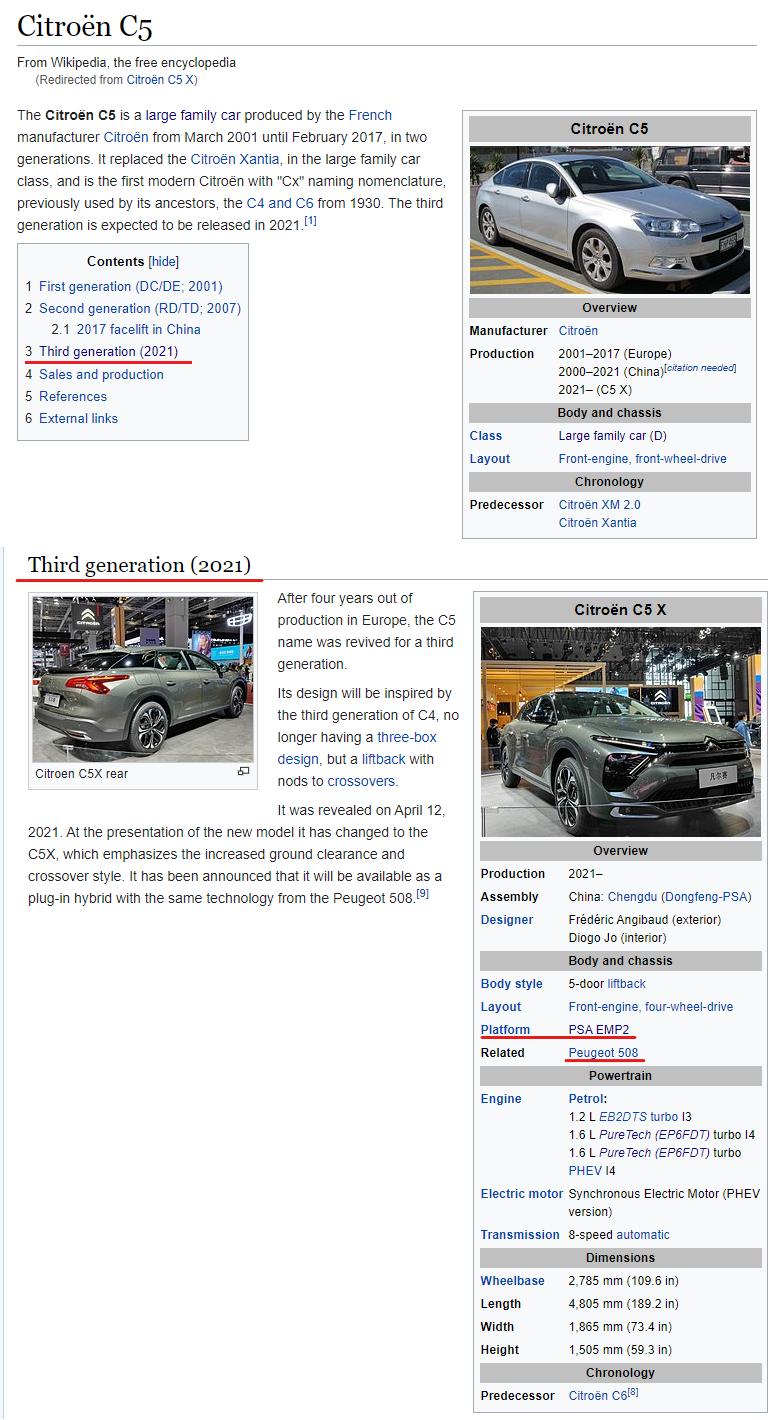Screen dimensions: 784x1420
Task: Select 'Frédéric Angibaud (exterior)' designer text
Action: 645,920
